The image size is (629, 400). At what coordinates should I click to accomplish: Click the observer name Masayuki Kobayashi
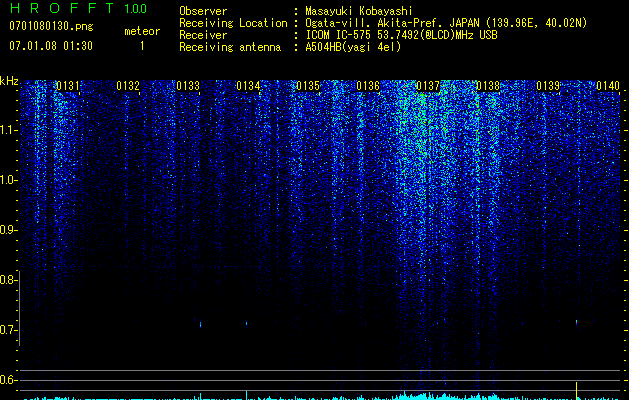[359, 11]
